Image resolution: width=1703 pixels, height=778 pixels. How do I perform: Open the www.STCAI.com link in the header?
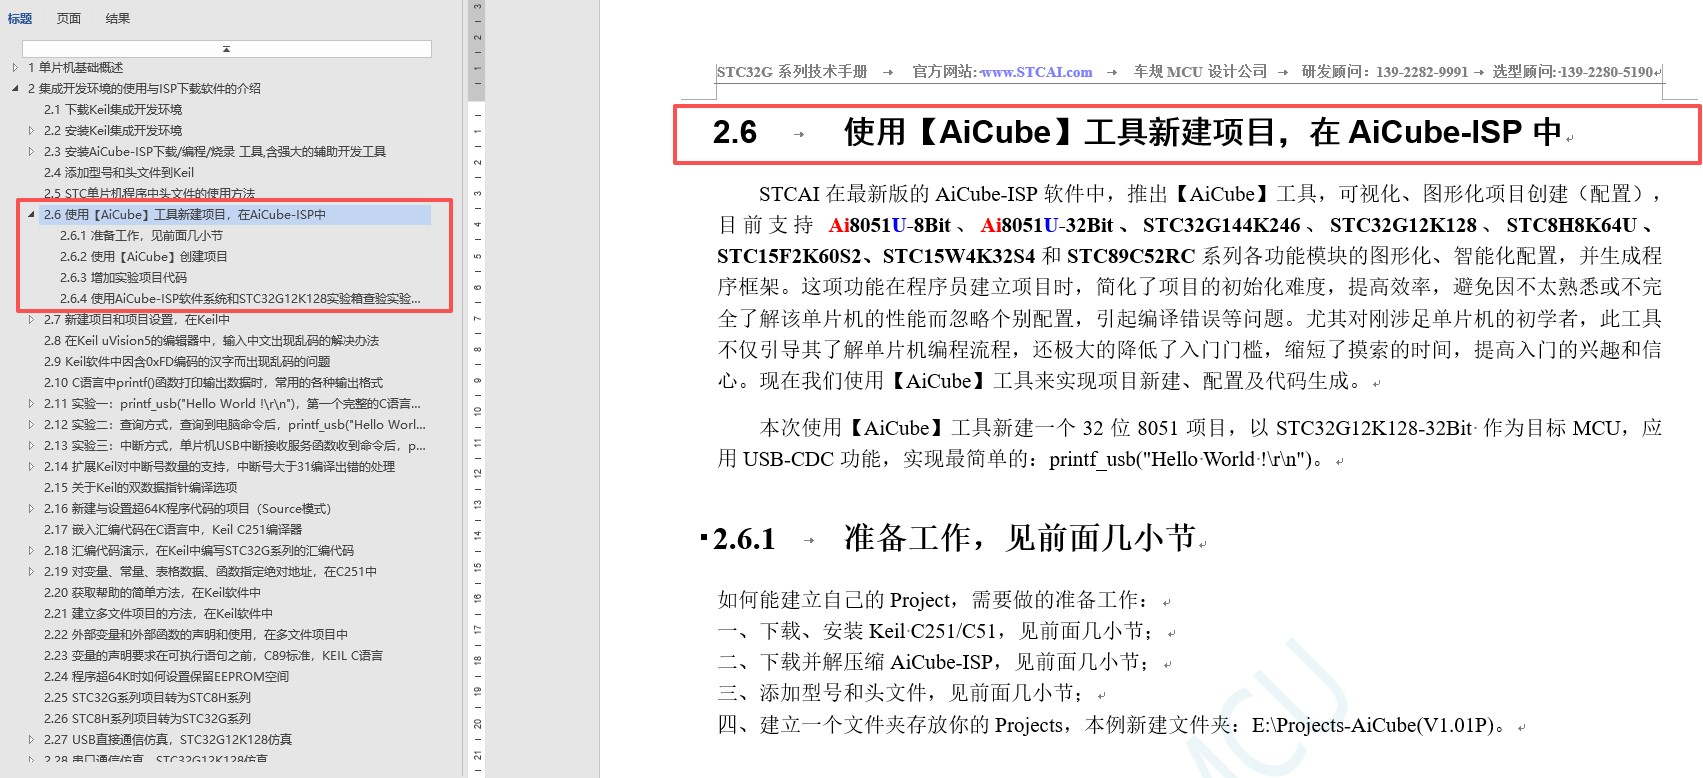coord(1036,72)
